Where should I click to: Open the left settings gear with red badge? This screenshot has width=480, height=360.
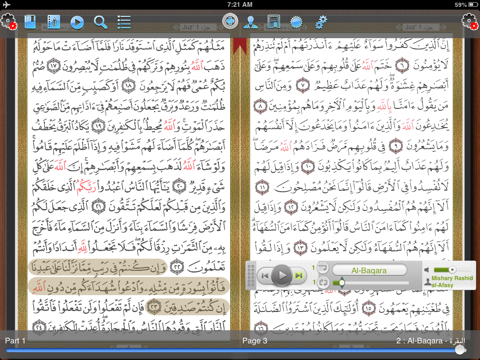coord(9,22)
